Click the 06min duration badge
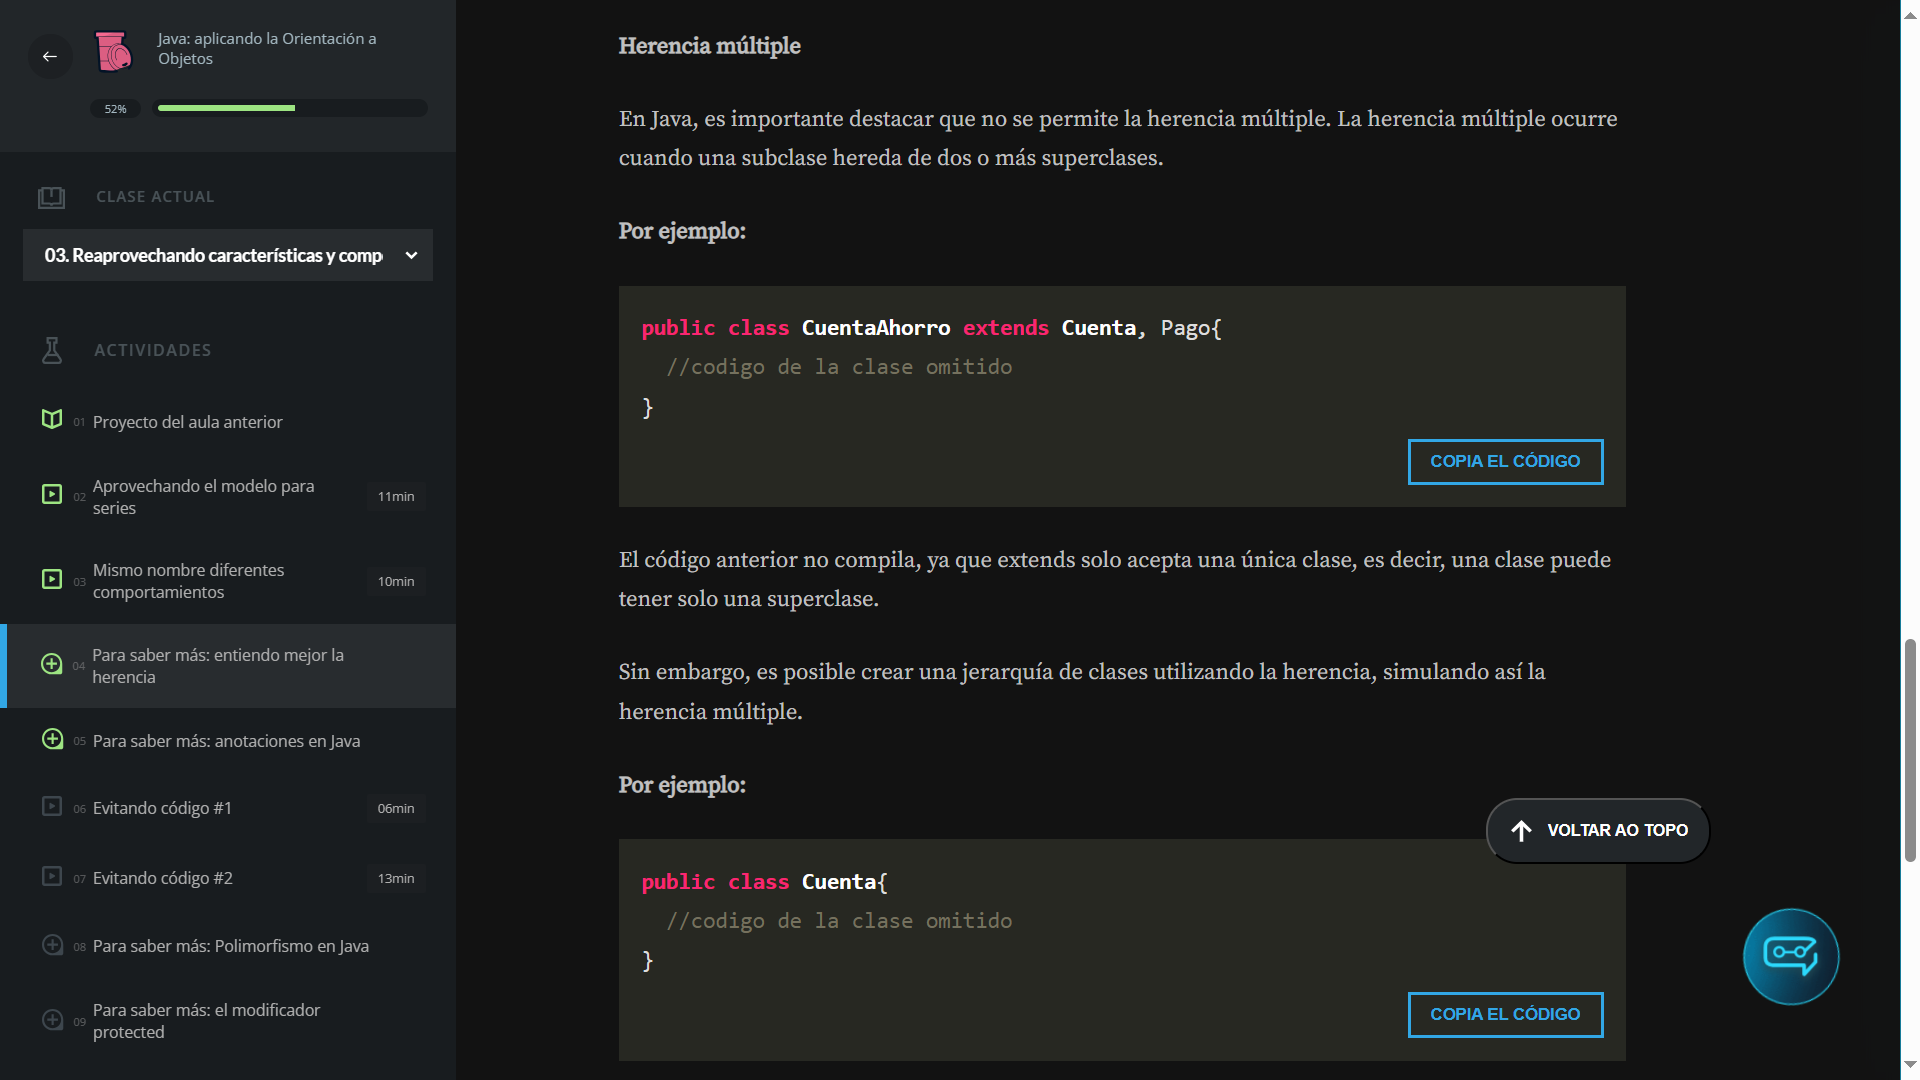Viewport: 1920px width, 1080px height. (396, 808)
